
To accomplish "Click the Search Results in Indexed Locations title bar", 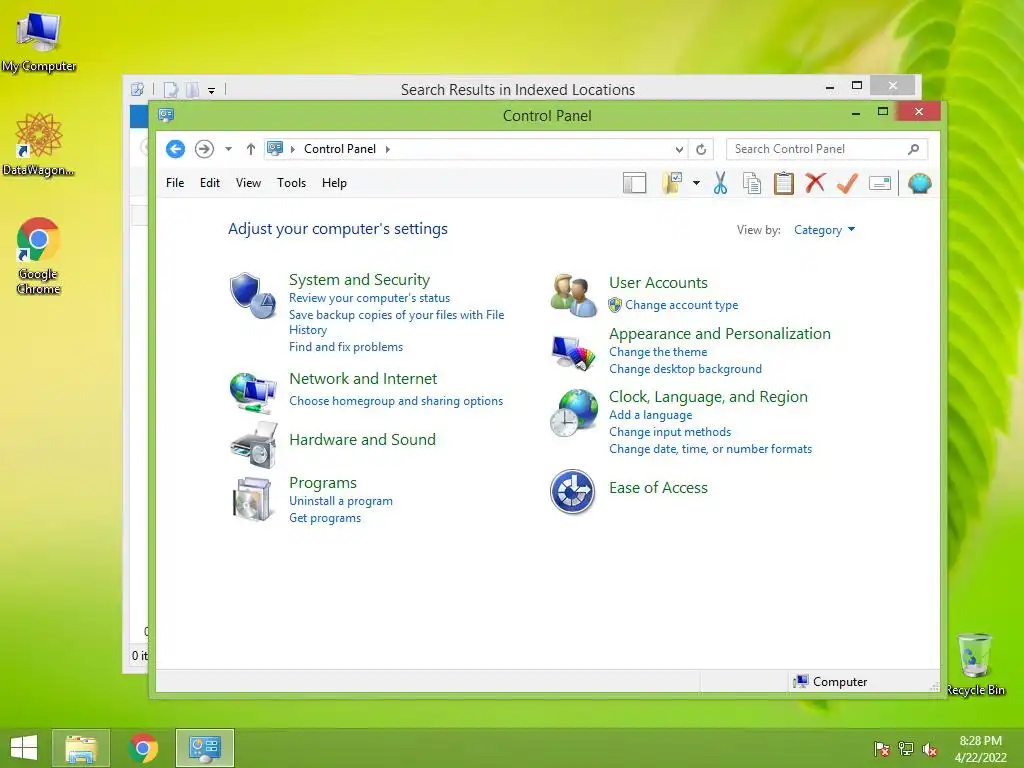I will [x=518, y=89].
